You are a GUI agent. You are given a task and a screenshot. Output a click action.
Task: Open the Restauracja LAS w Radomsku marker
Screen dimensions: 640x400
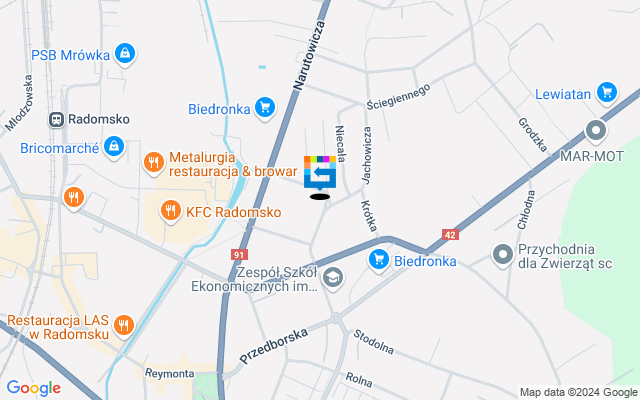pyautogui.click(x=124, y=326)
